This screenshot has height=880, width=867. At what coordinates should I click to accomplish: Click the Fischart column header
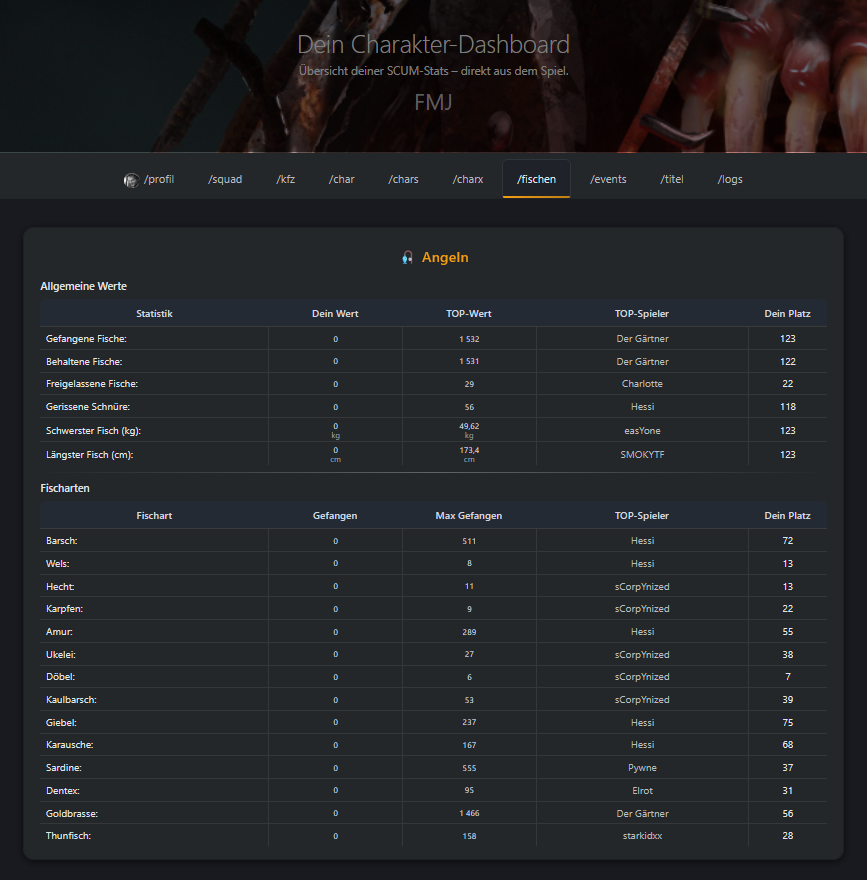[x=154, y=515]
